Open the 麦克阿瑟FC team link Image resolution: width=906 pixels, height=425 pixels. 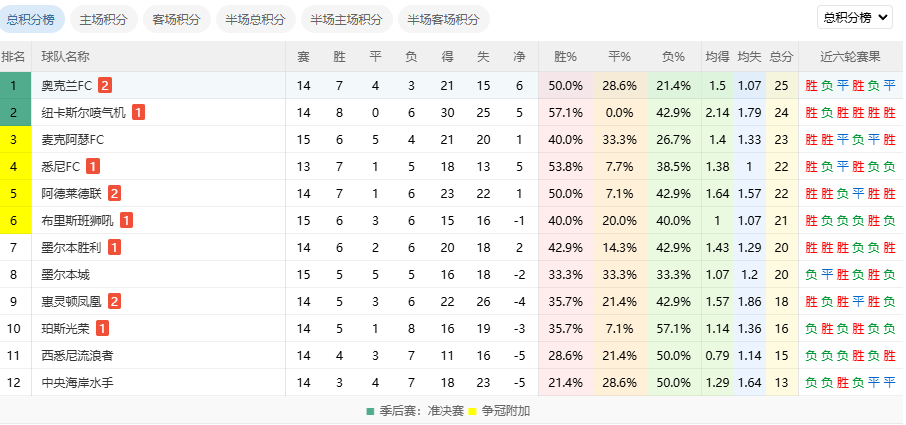73,140
